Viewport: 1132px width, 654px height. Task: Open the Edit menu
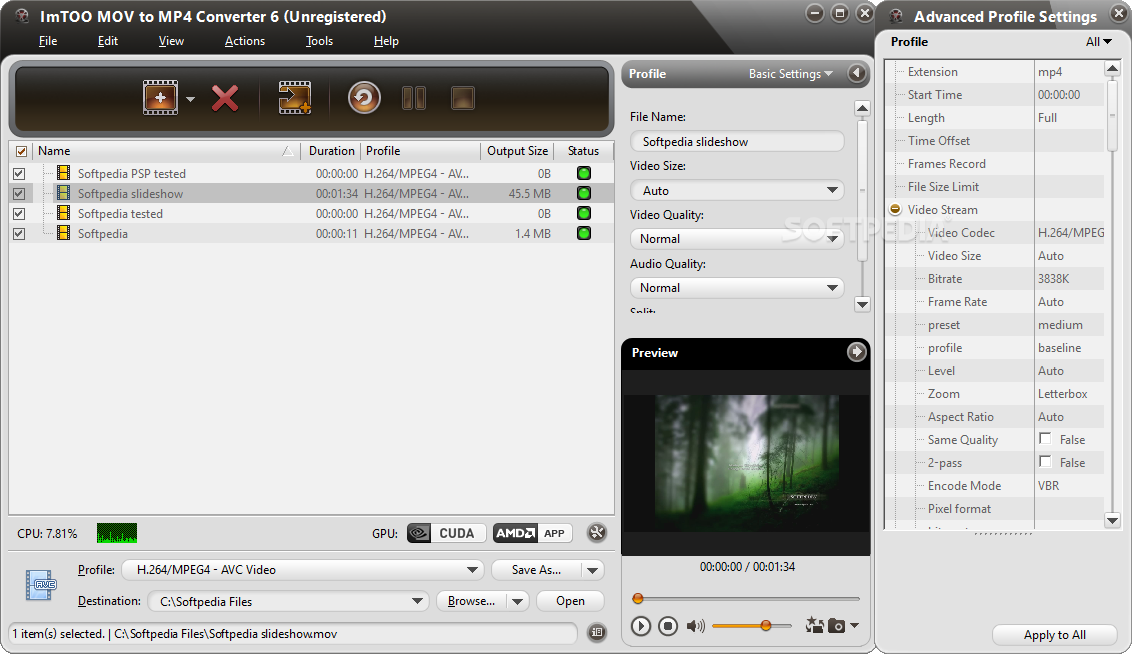point(108,41)
